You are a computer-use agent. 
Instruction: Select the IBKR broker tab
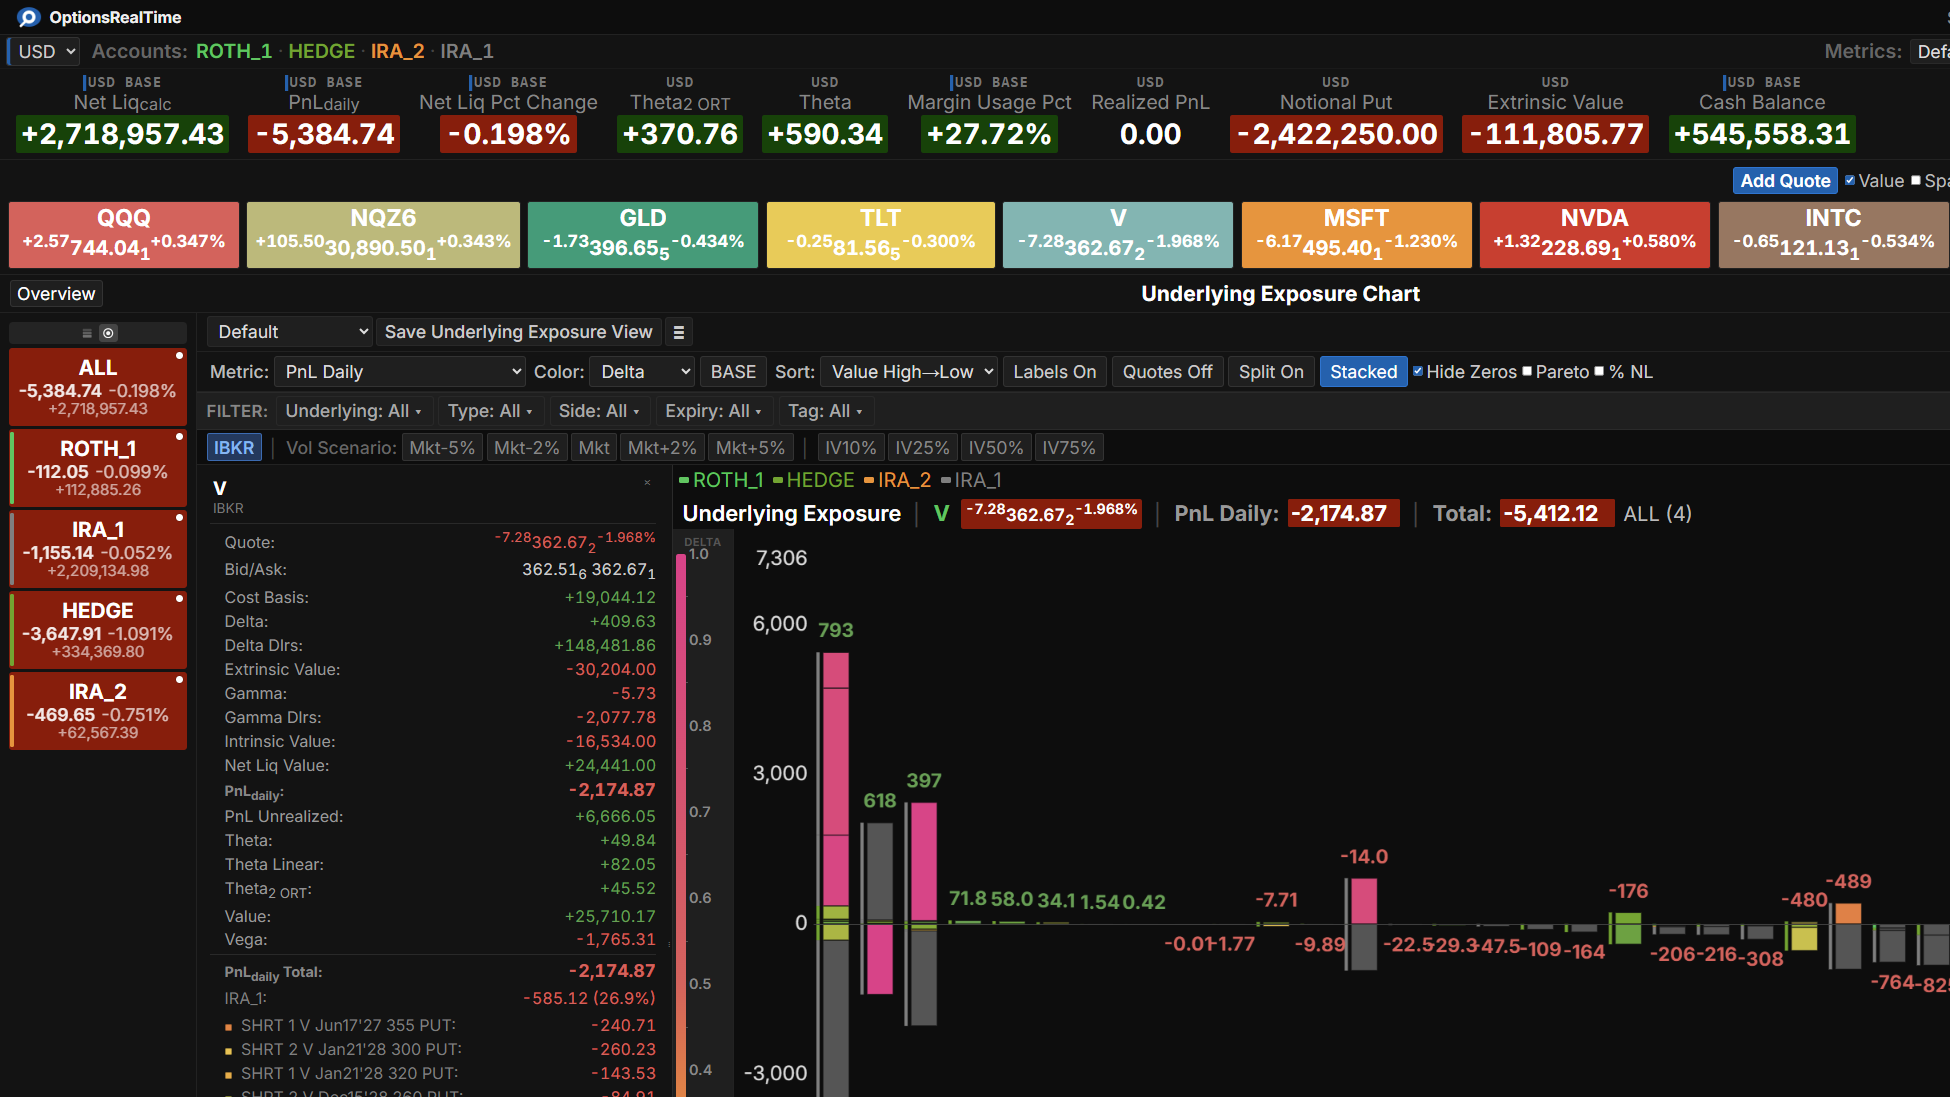[234, 448]
